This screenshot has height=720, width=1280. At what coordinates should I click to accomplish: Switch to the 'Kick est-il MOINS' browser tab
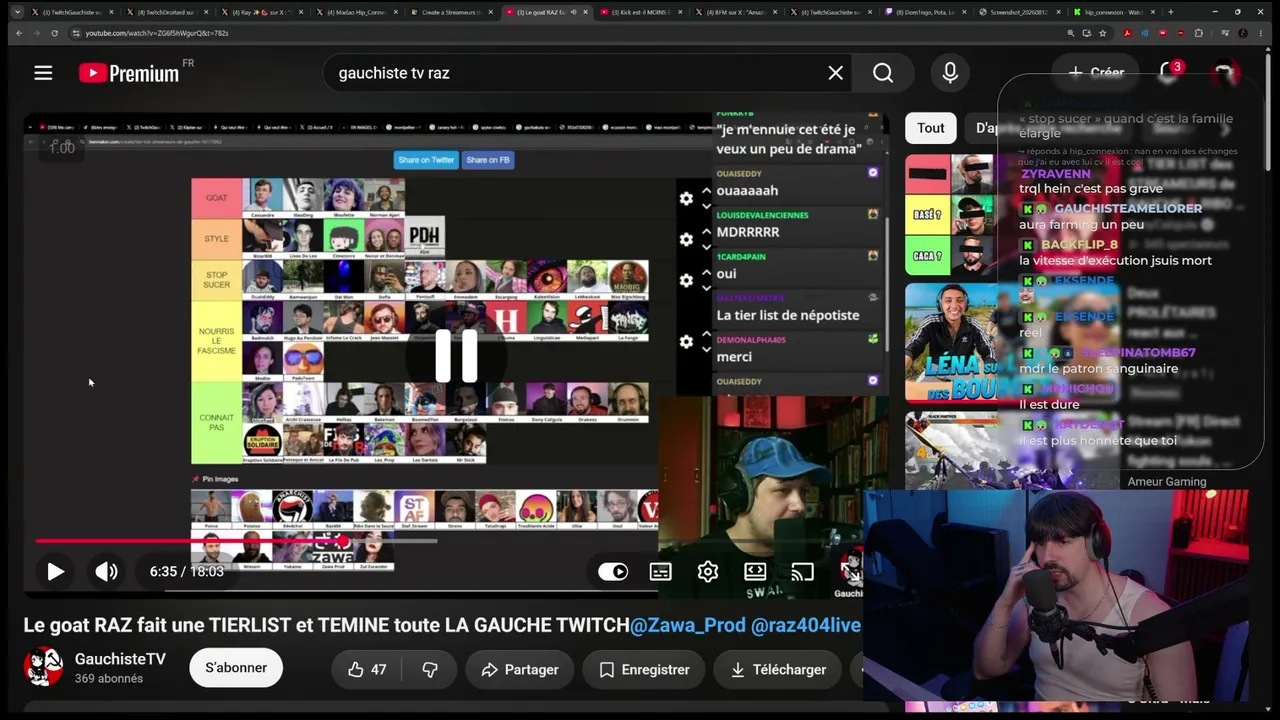click(641, 12)
